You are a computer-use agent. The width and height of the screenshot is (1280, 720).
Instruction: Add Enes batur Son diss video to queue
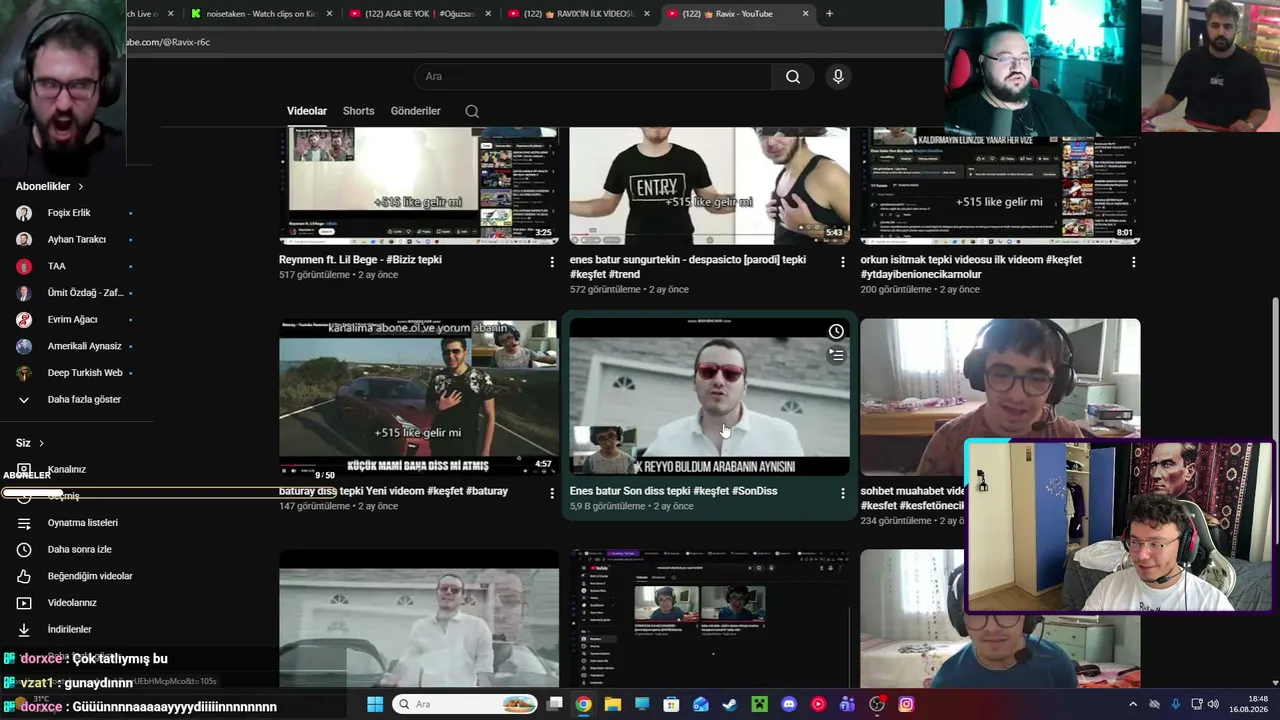coord(836,354)
